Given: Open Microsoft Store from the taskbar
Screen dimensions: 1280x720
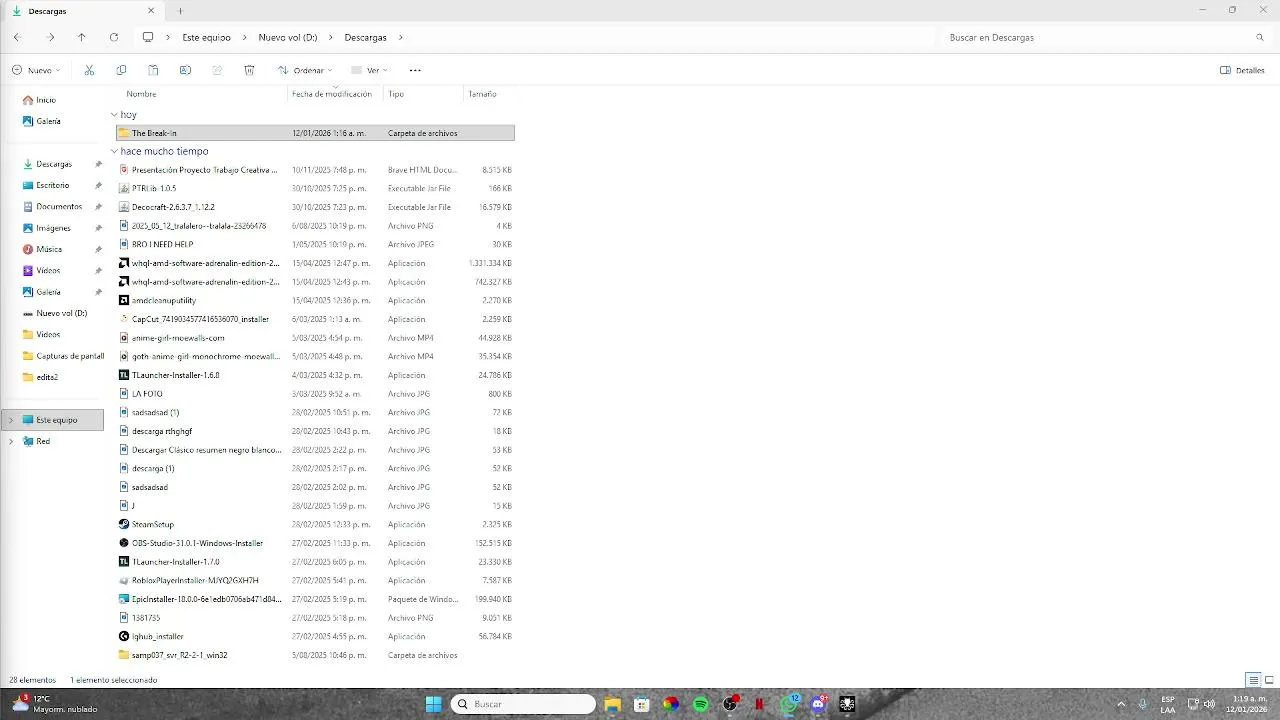Looking at the screenshot, I should click(642, 704).
